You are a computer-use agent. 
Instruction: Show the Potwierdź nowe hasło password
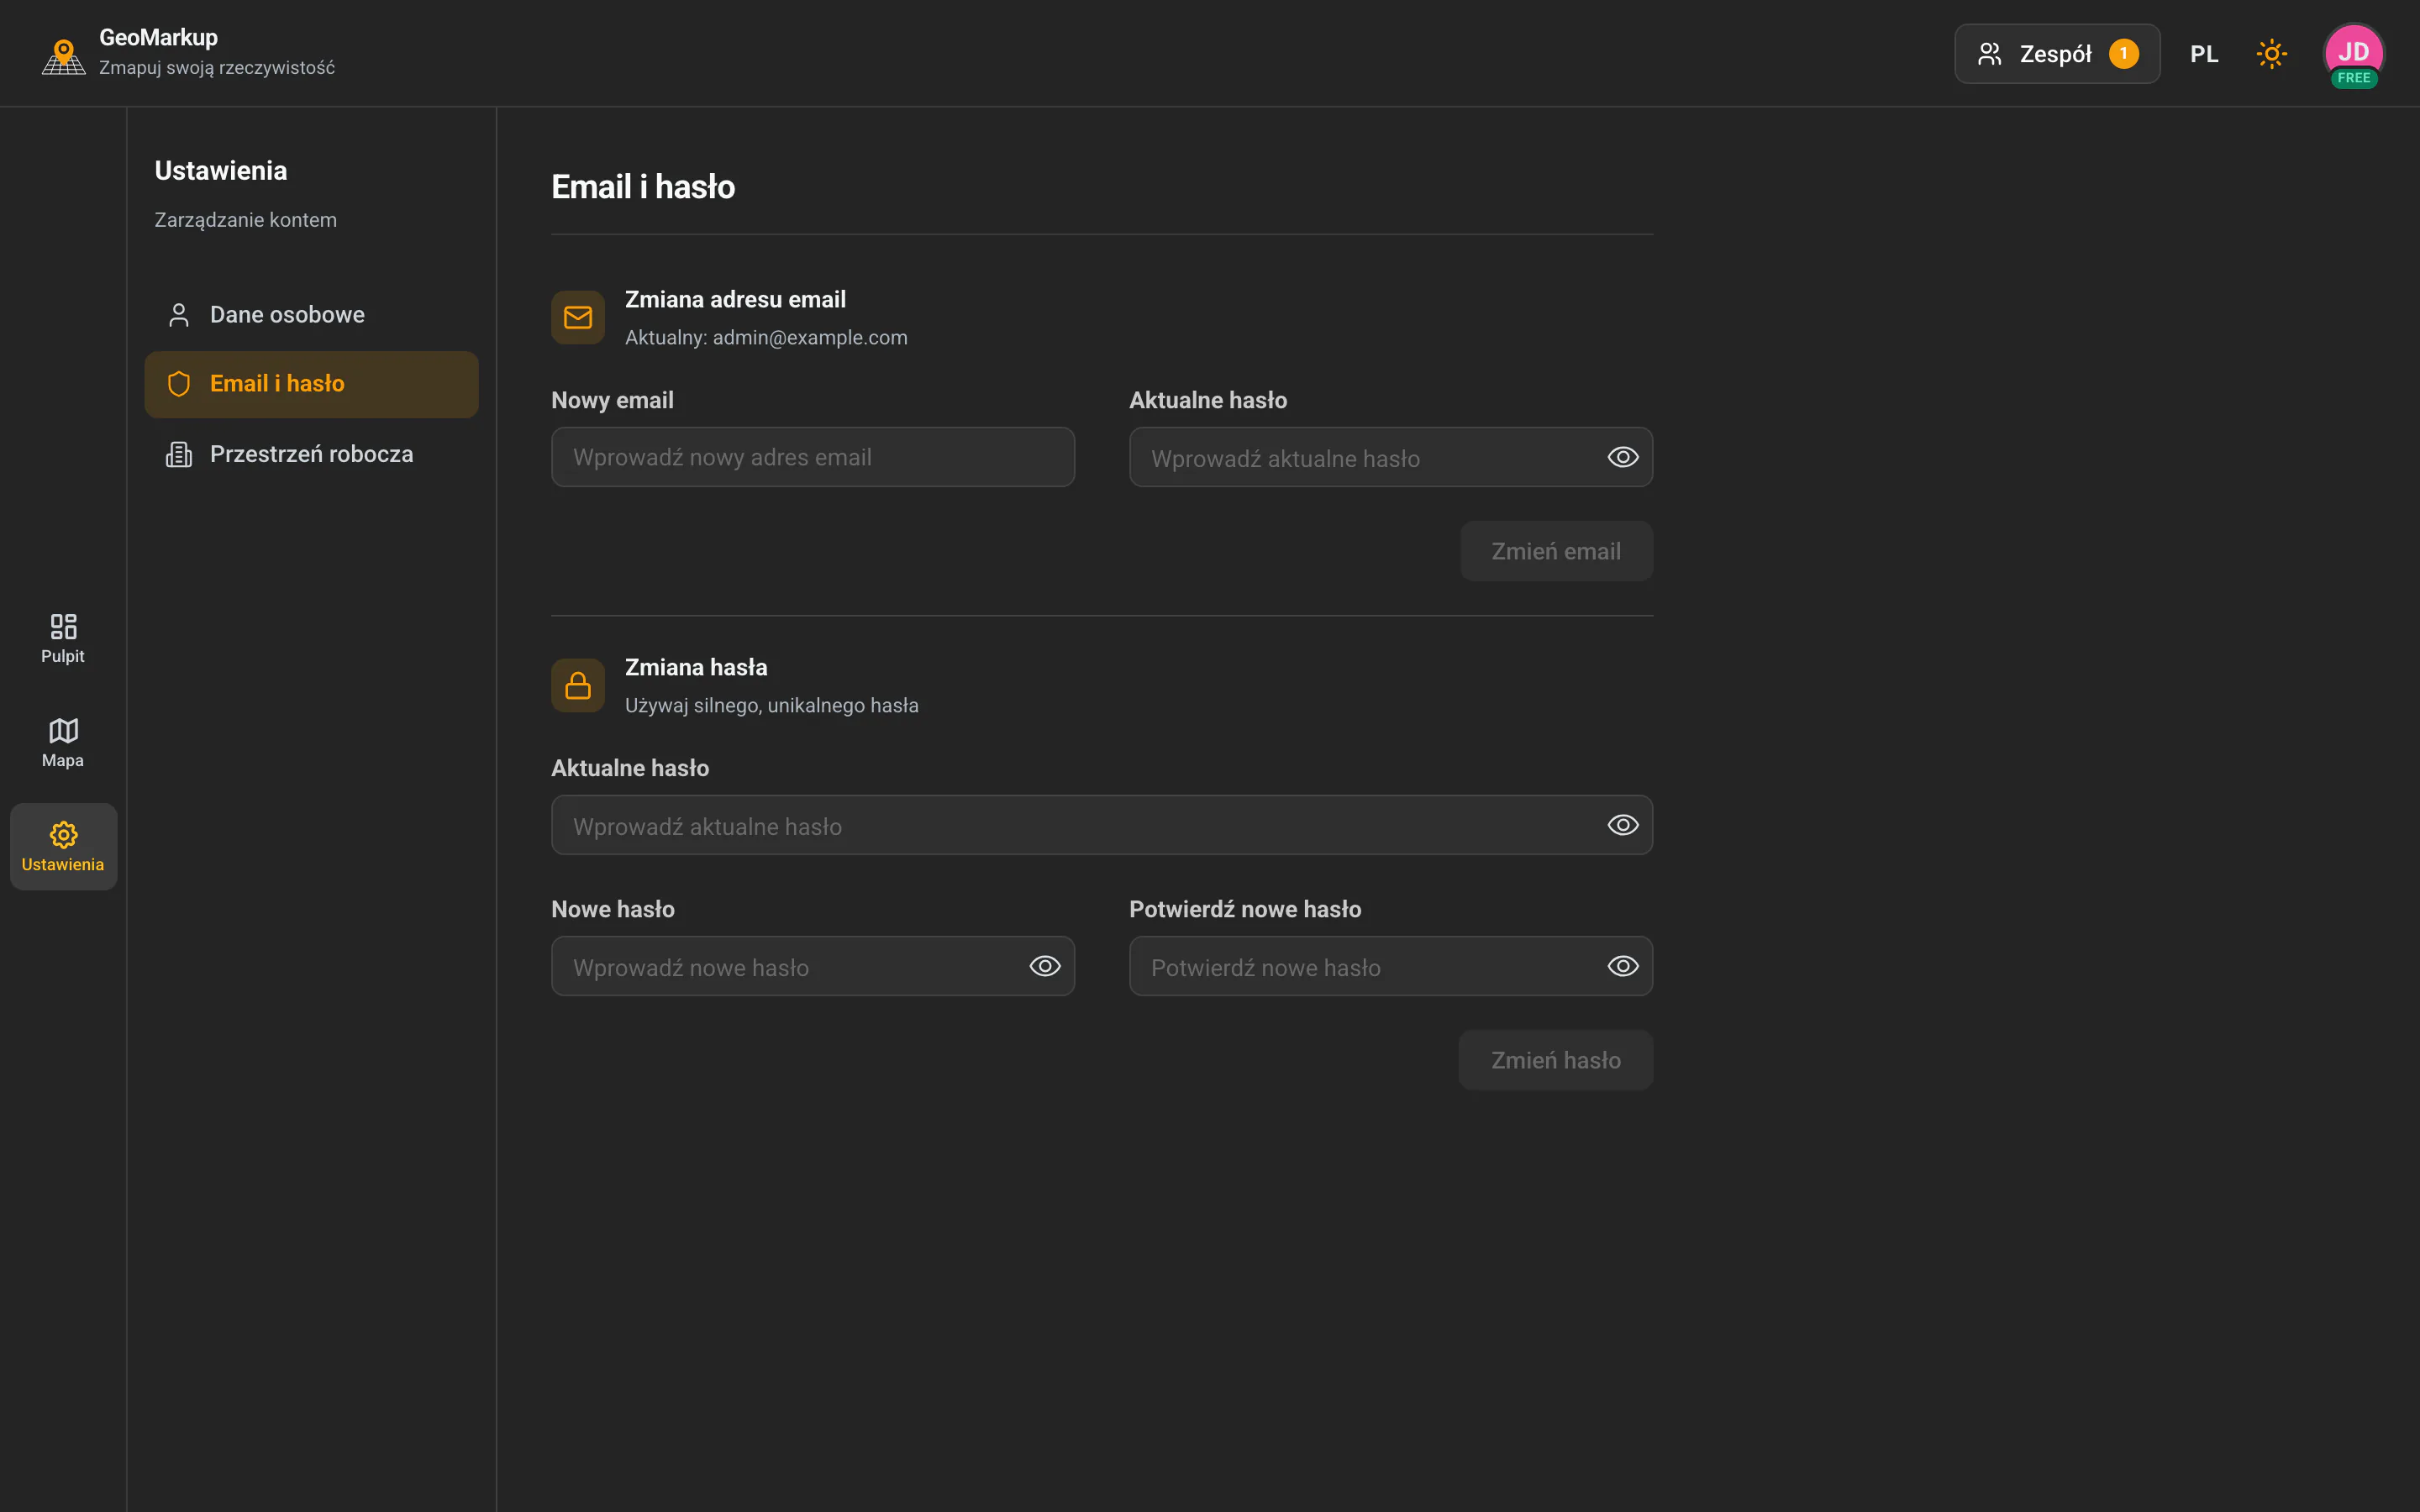(x=1622, y=966)
